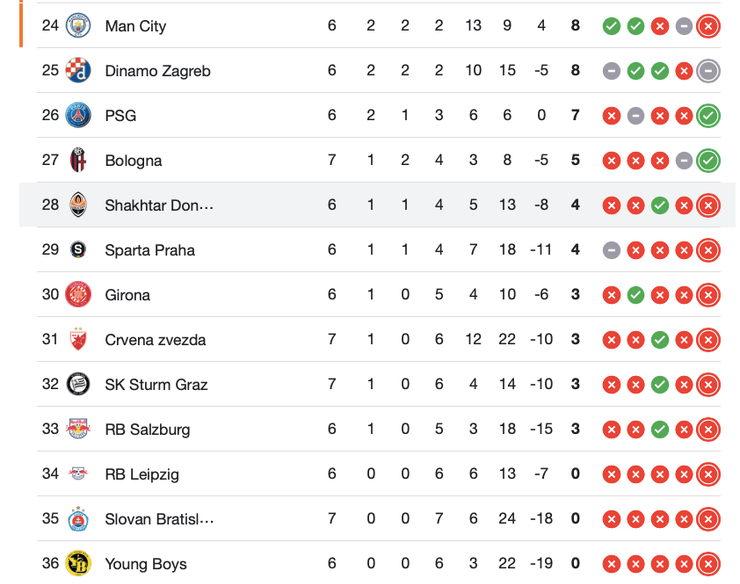This screenshot has width=740, height=584.
Task: Click the Dinamo Zagreb club crest
Action: pyautogui.click(x=78, y=71)
